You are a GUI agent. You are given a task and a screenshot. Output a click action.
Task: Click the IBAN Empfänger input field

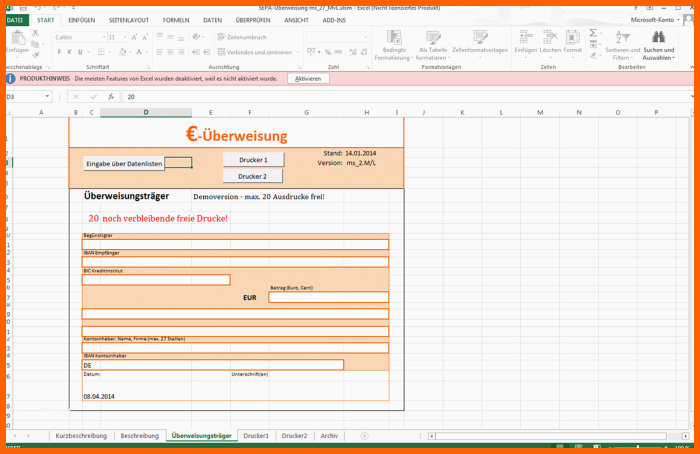[235, 262]
